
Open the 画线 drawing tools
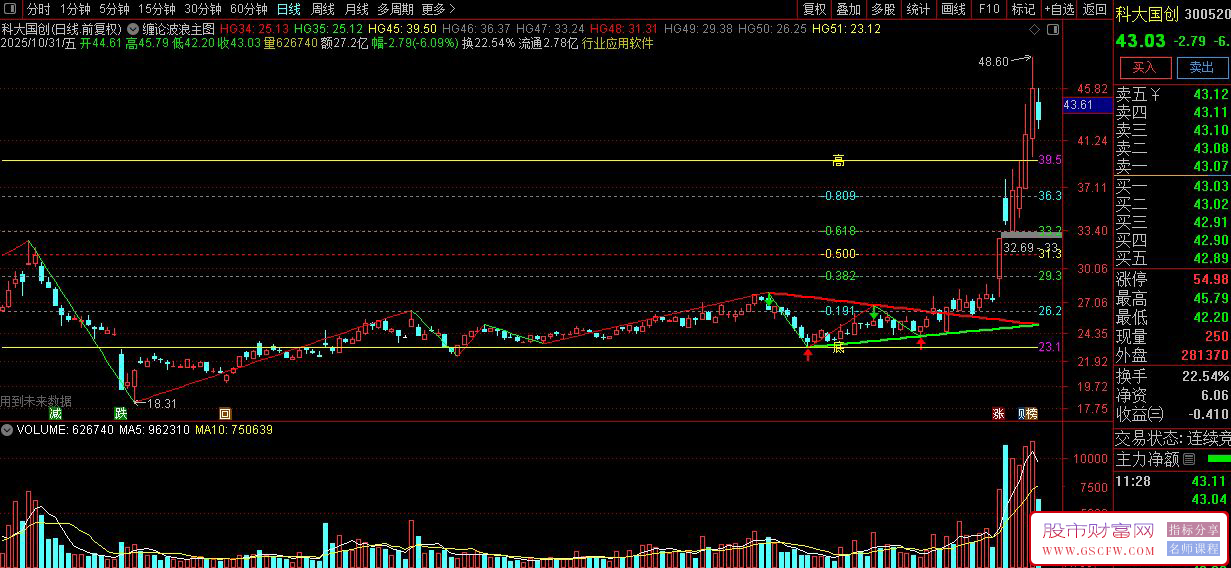point(954,9)
